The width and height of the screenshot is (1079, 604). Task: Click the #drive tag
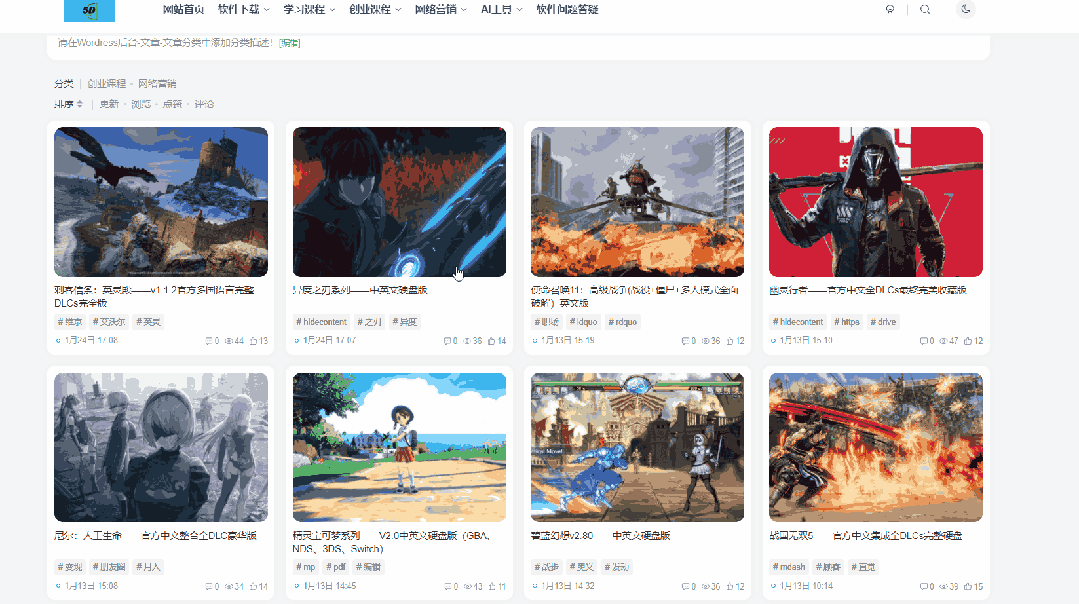(883, 322)
